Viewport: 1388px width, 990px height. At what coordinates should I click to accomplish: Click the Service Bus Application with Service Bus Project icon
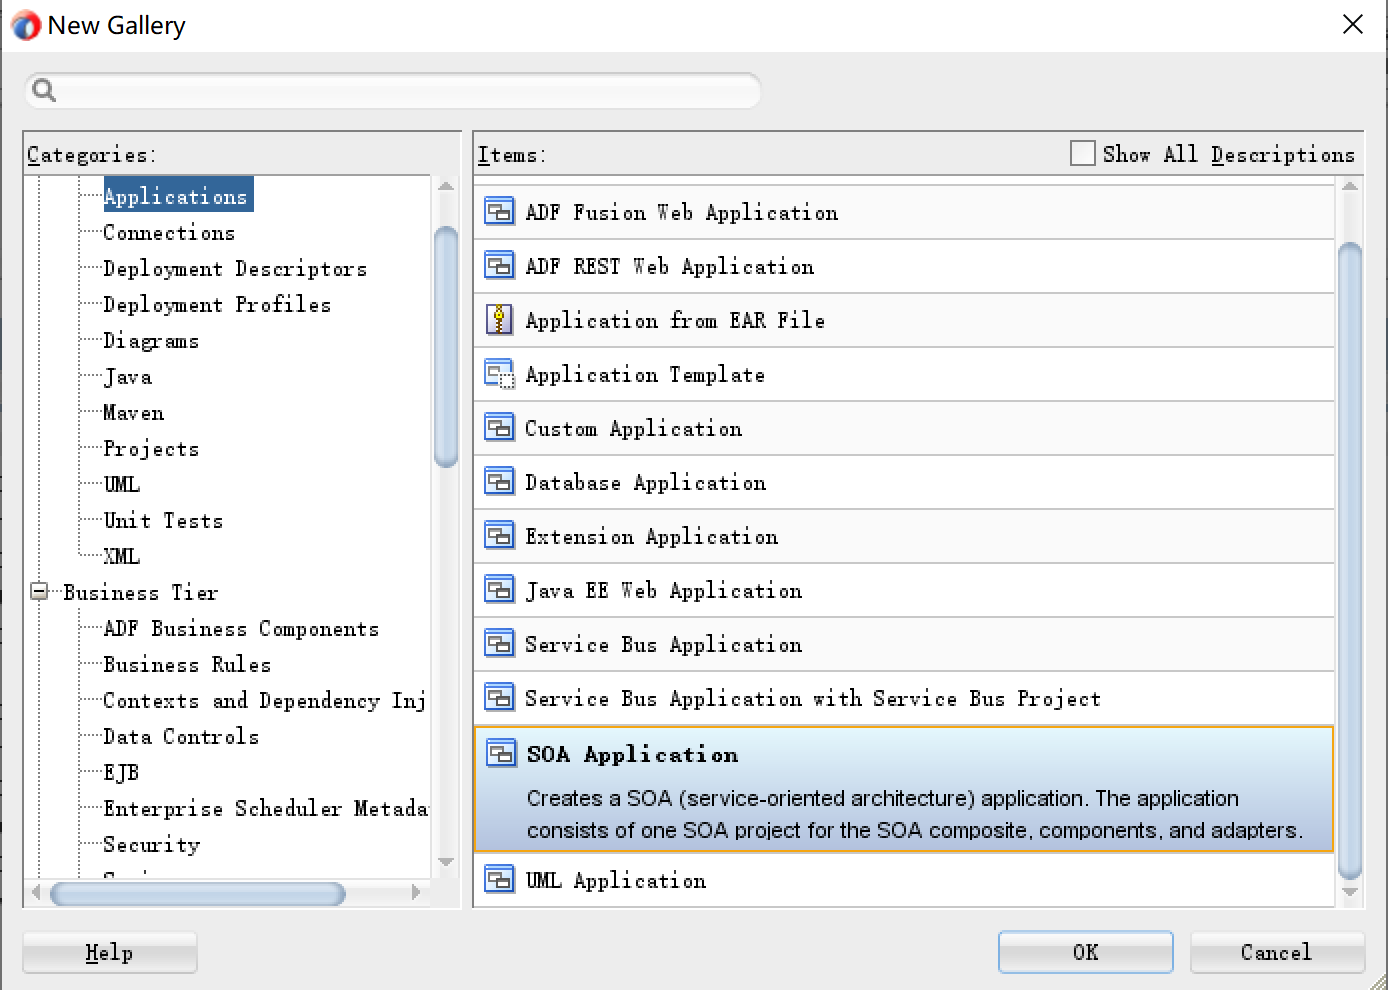pos(499,697)
